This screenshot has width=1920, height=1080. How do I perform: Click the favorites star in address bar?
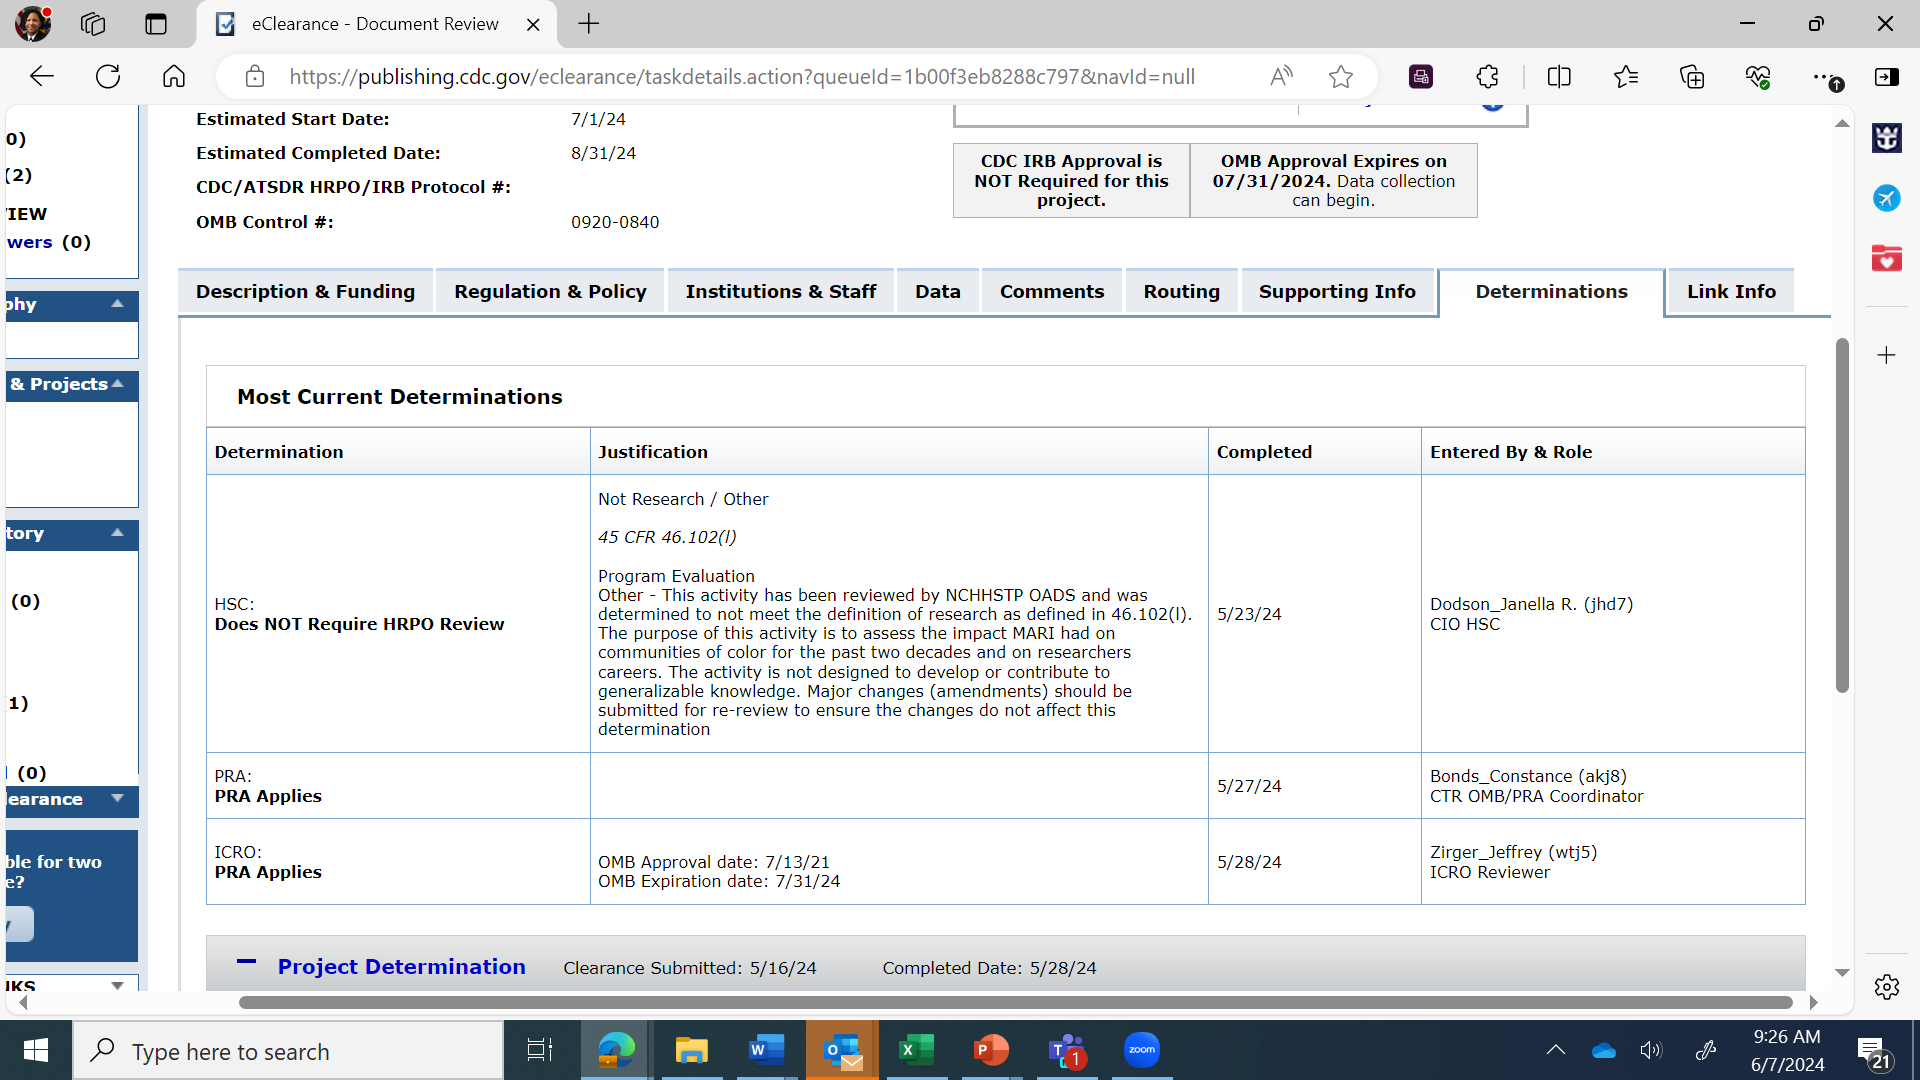tap(1341, 76)
